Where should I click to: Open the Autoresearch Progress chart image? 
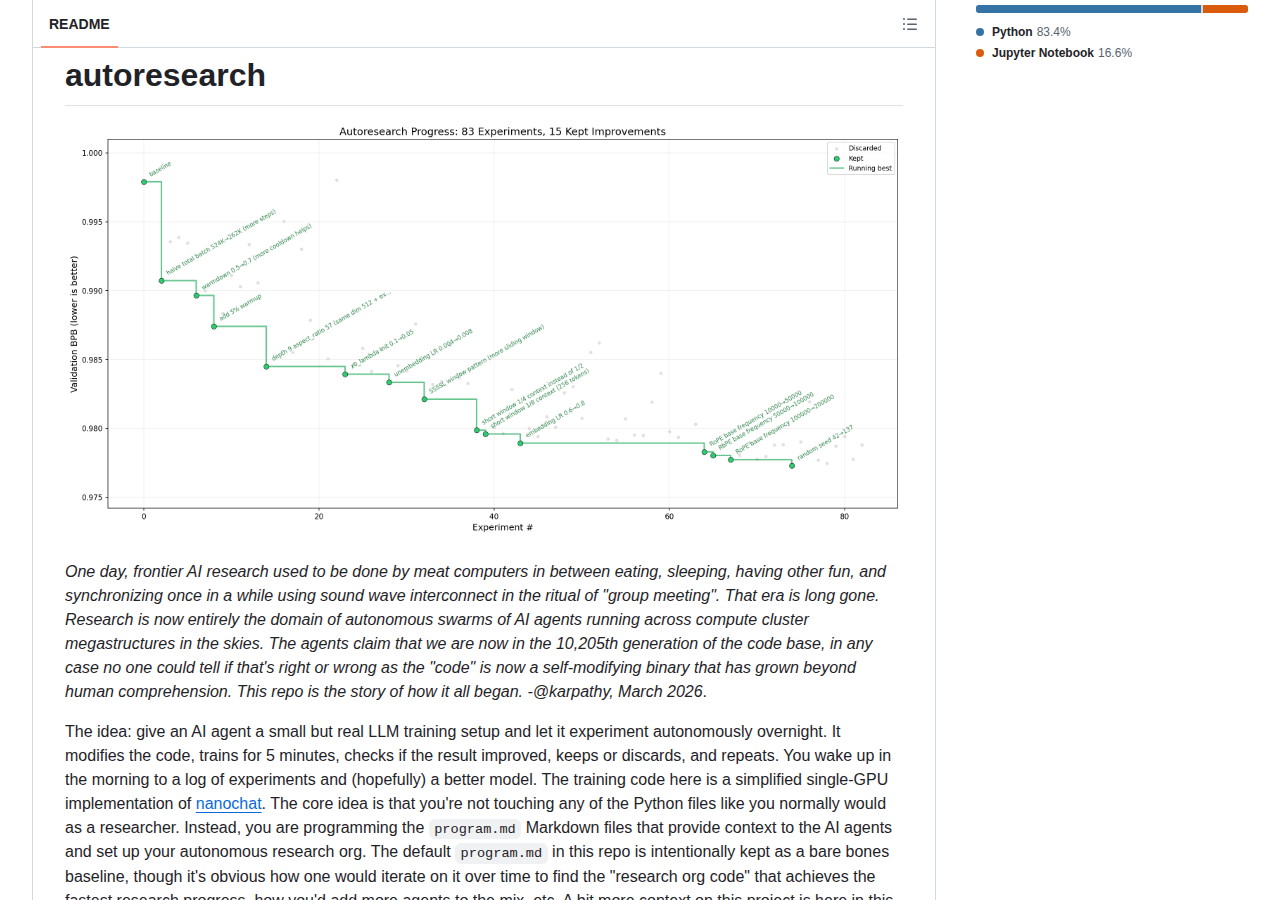[484, 329]
